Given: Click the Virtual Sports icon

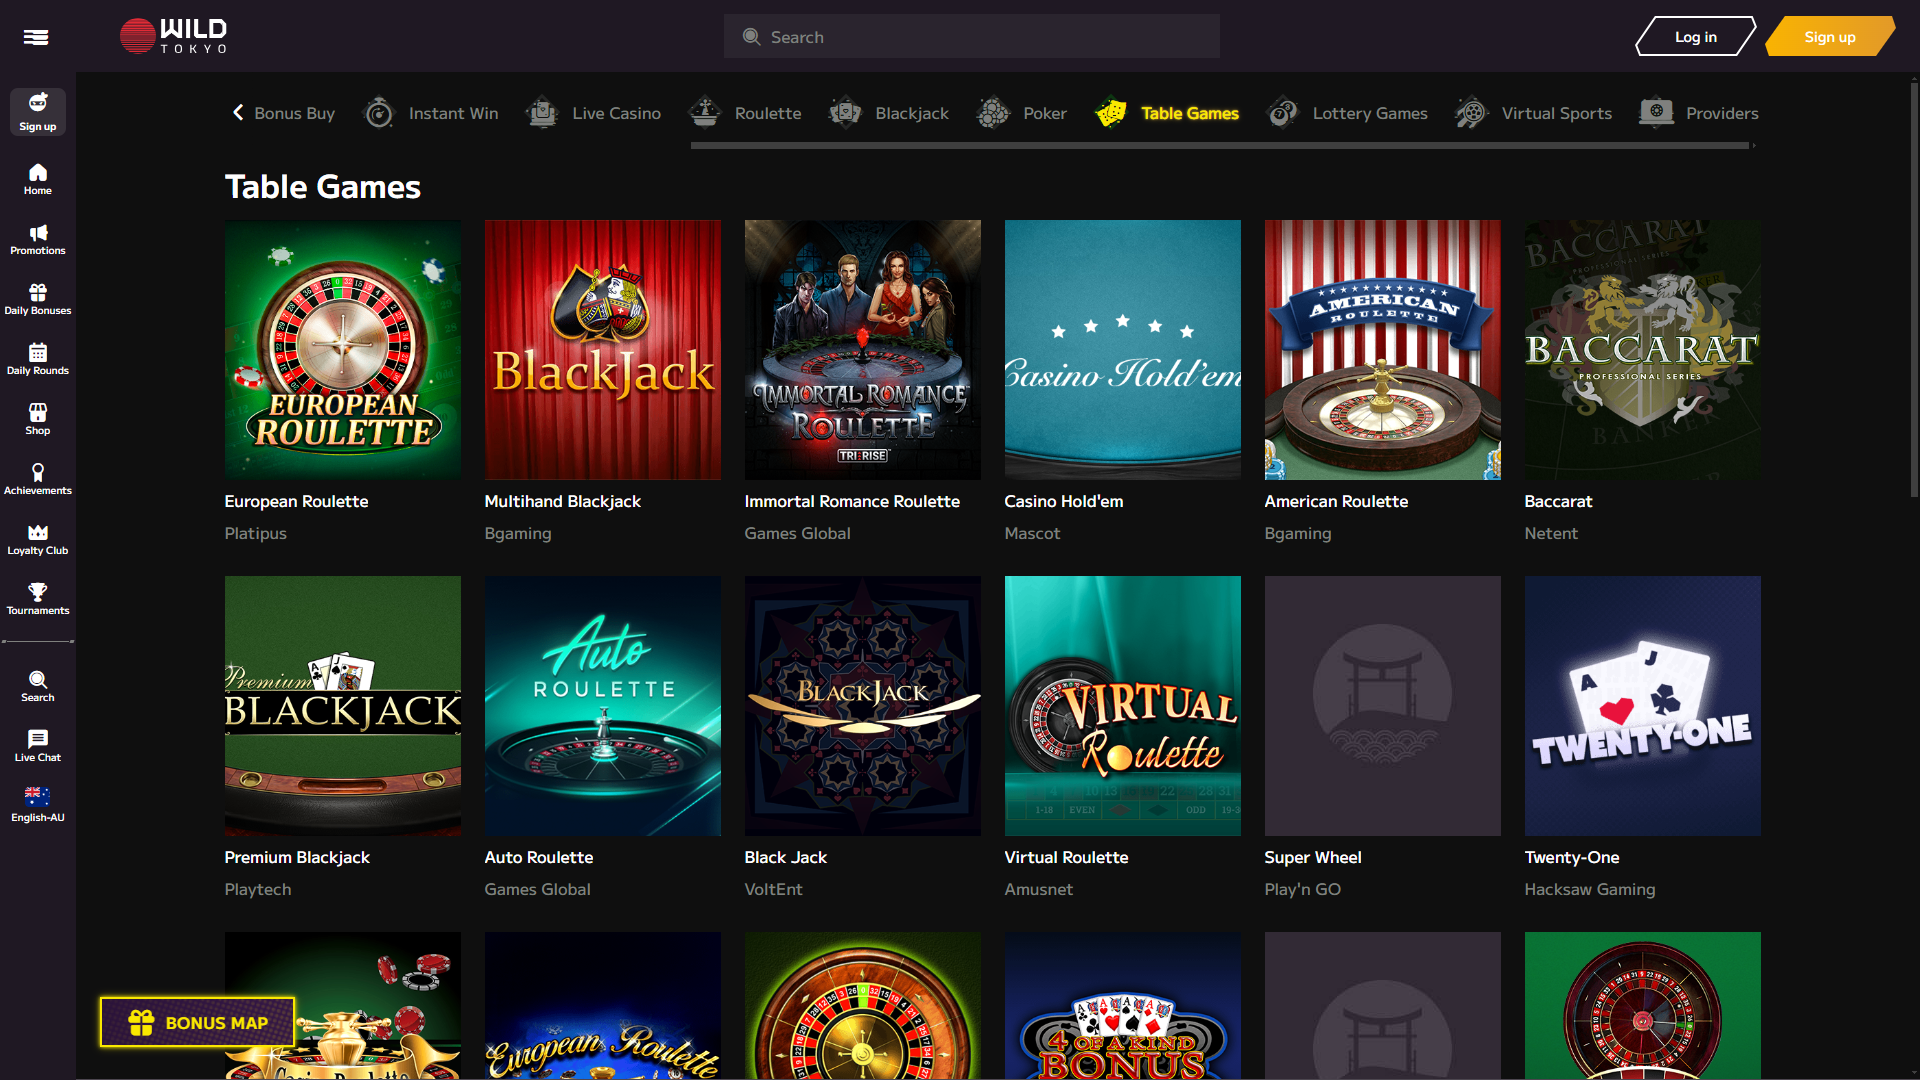Looking at the screenshot, I should pos(1472,113).
